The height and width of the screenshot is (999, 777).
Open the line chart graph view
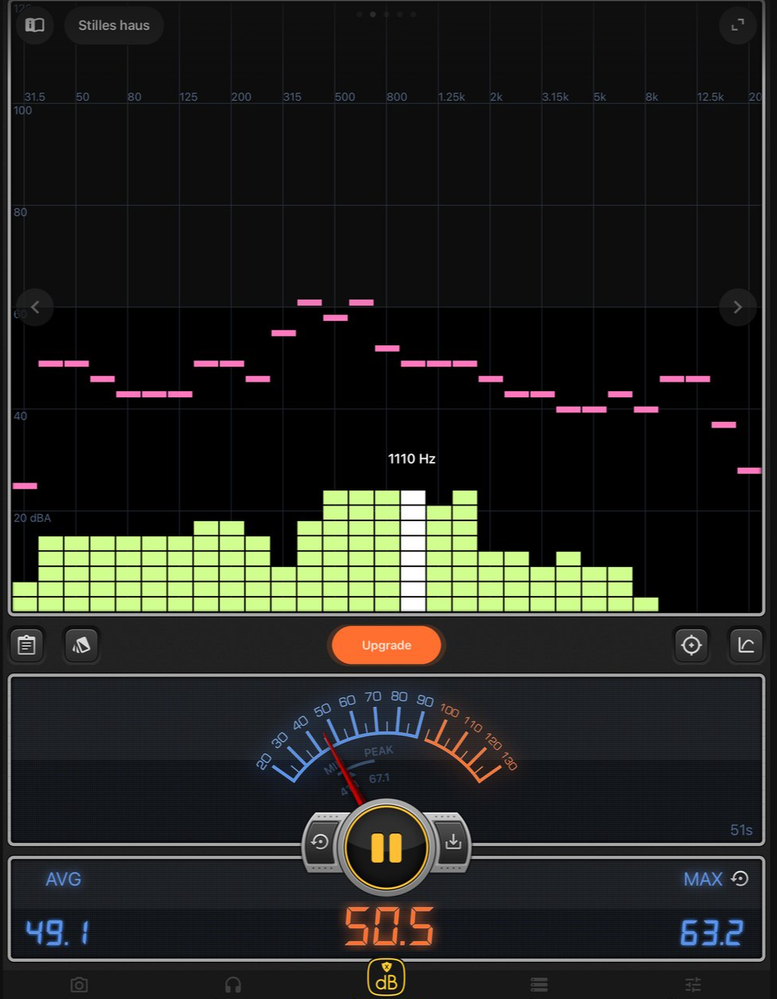[x=746, y=645]
